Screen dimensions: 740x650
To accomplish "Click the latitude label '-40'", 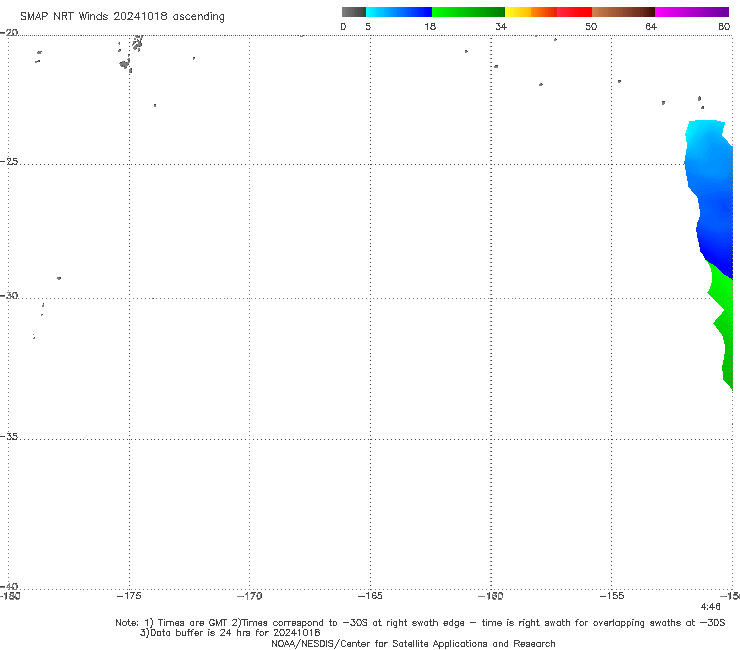I will [x=9, y=586].
